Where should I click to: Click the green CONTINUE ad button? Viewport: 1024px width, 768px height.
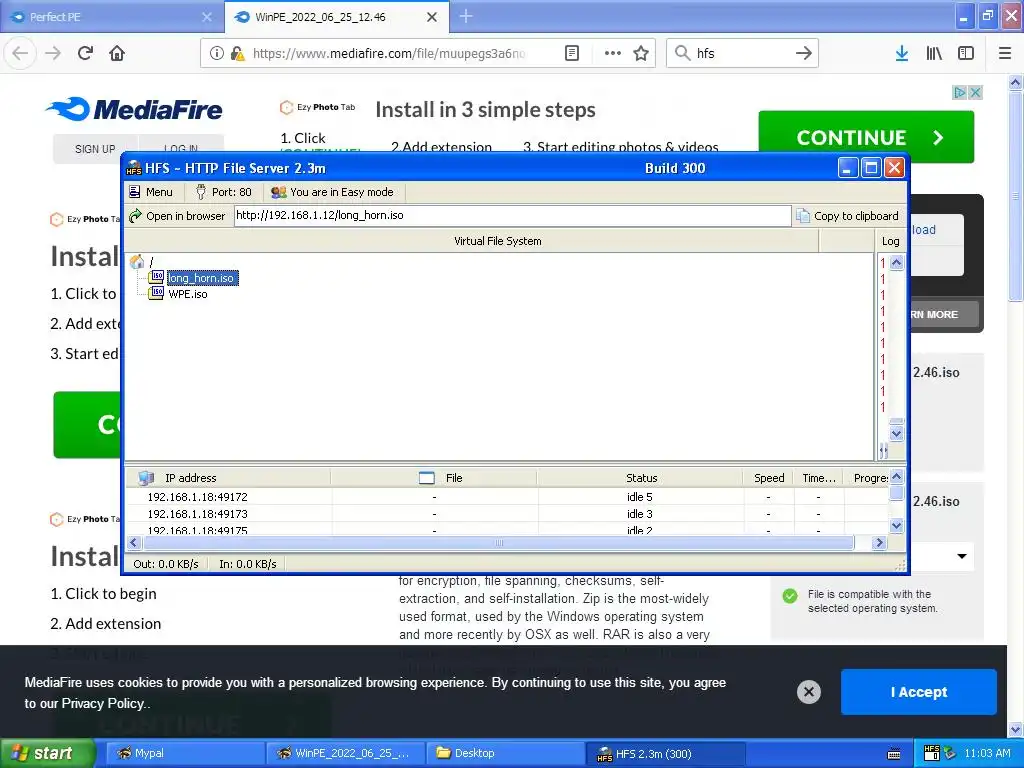[866, 137]
